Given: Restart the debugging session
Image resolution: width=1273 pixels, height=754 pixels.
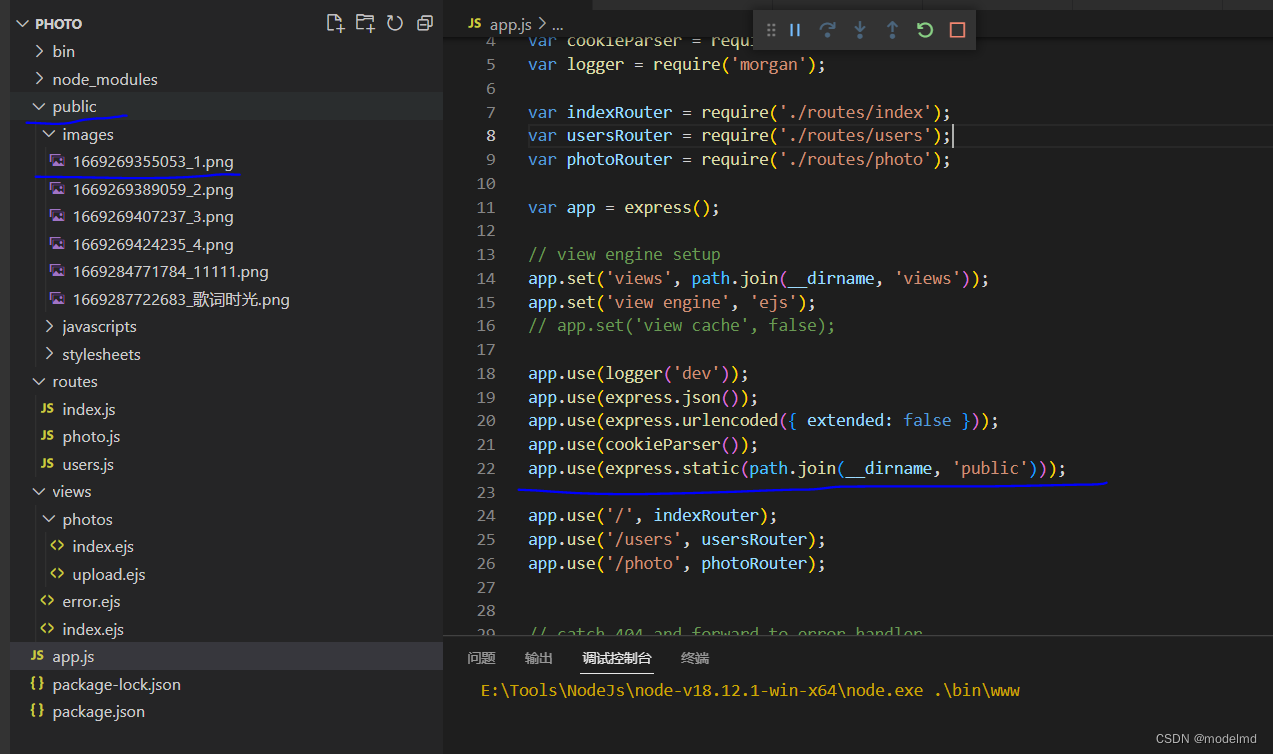Looking at the screenshot, I should click(925, 30).
